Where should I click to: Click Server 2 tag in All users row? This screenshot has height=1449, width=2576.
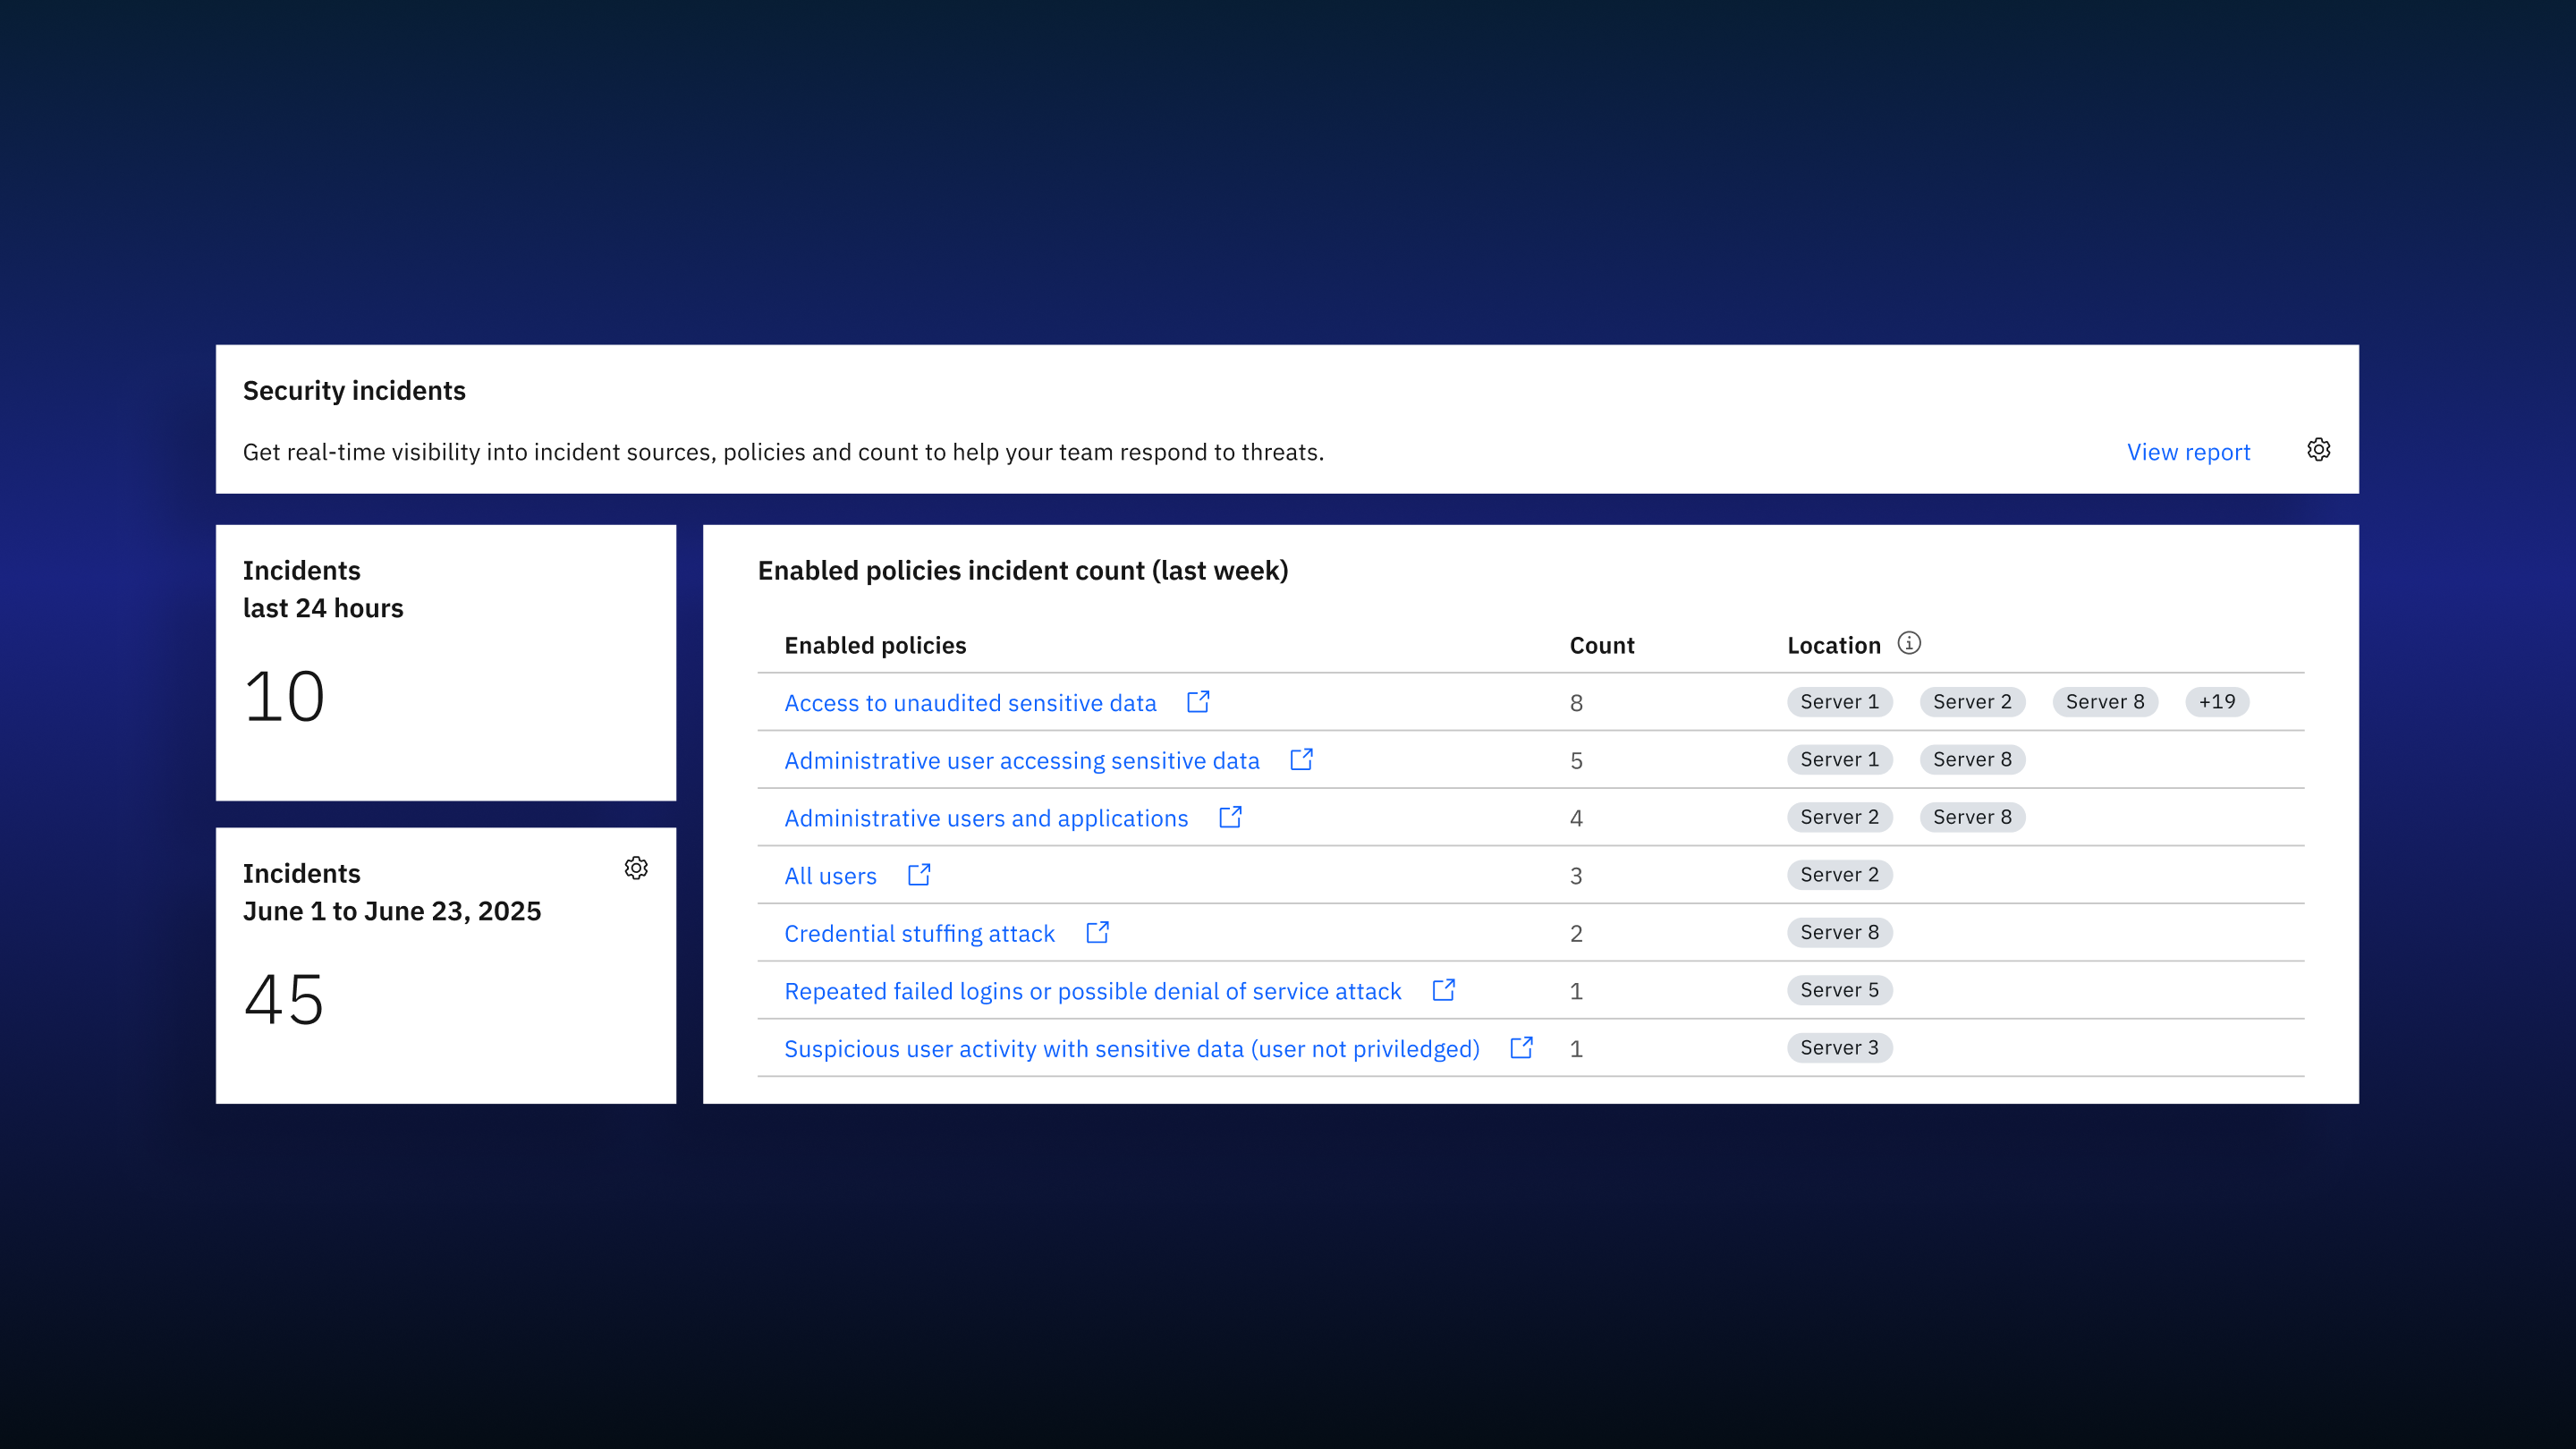point(1839,875)
